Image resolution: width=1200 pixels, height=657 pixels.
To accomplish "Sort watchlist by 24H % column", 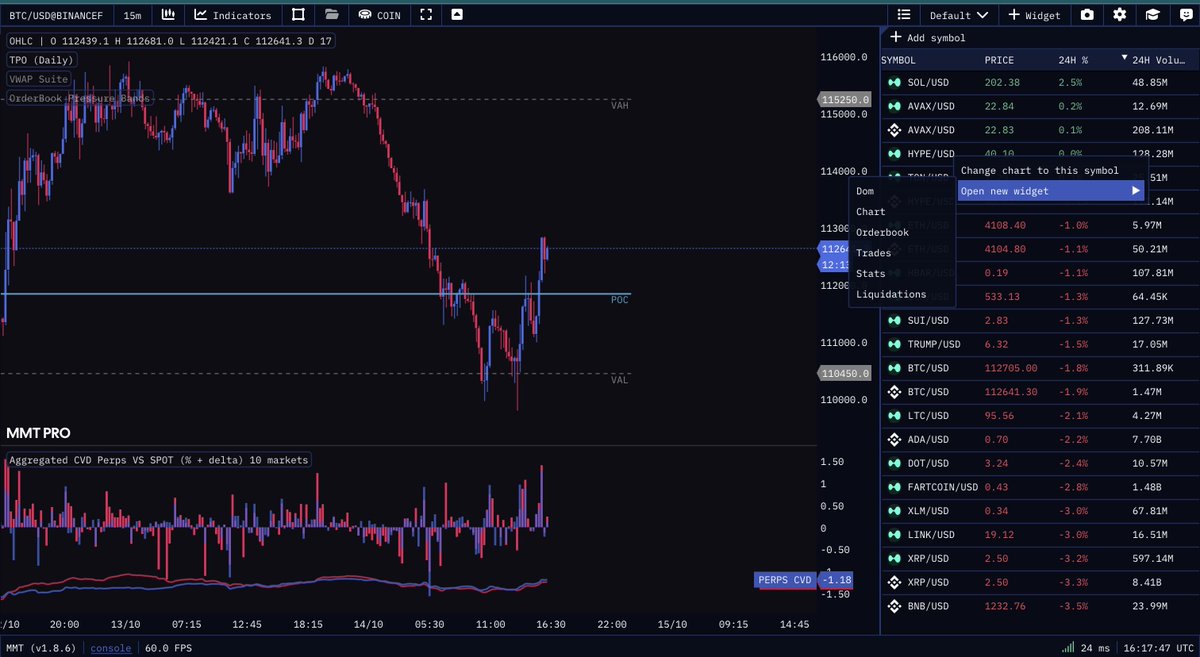I will pyautogui.click(x=1075, y=60).
